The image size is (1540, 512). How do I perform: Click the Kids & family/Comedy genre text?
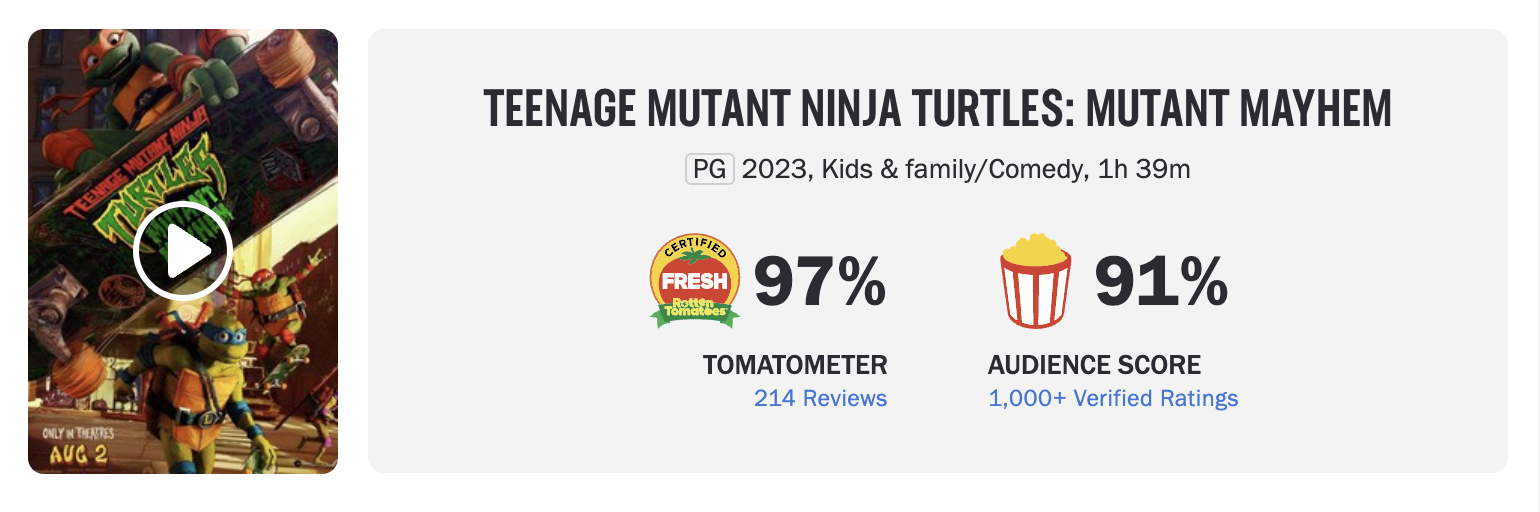coord(953,169)
